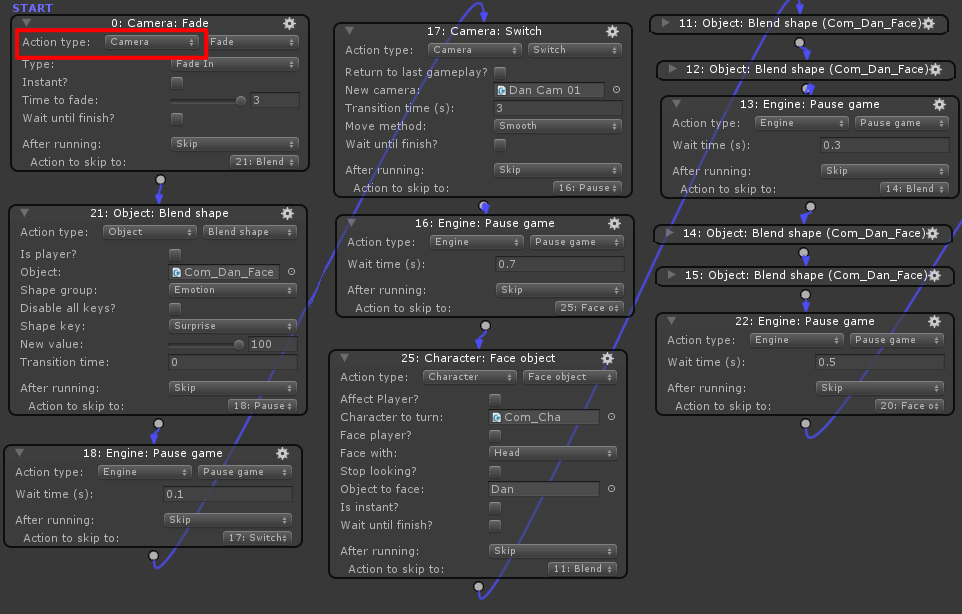962x614 pixels.
Task: Expand collapsed node 11 Blend shape
Action: point(664,23)
